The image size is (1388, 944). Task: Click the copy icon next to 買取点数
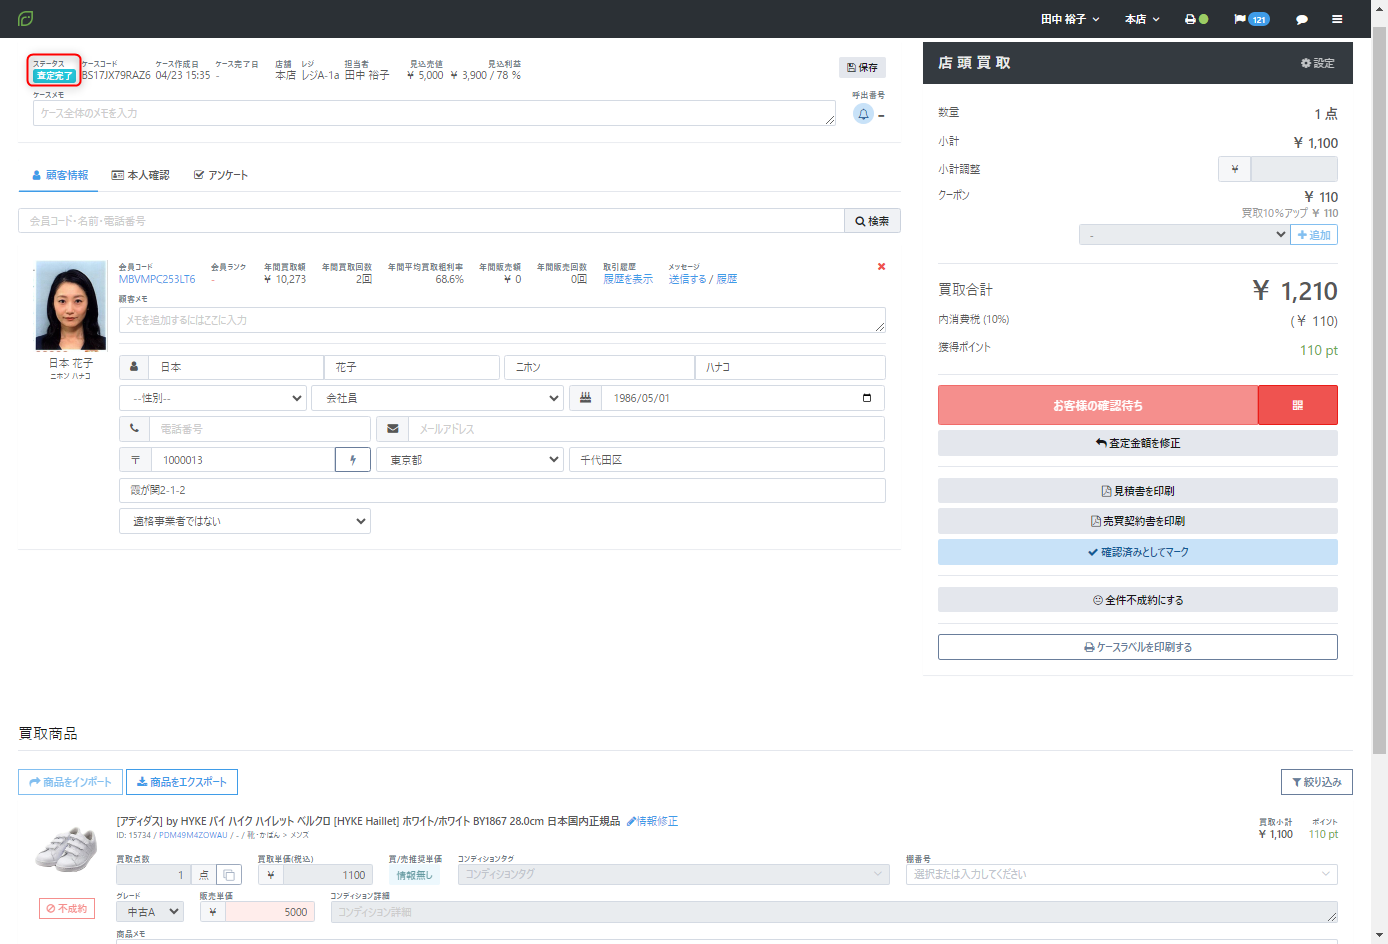pyautogui.click(x=229, y=875)
